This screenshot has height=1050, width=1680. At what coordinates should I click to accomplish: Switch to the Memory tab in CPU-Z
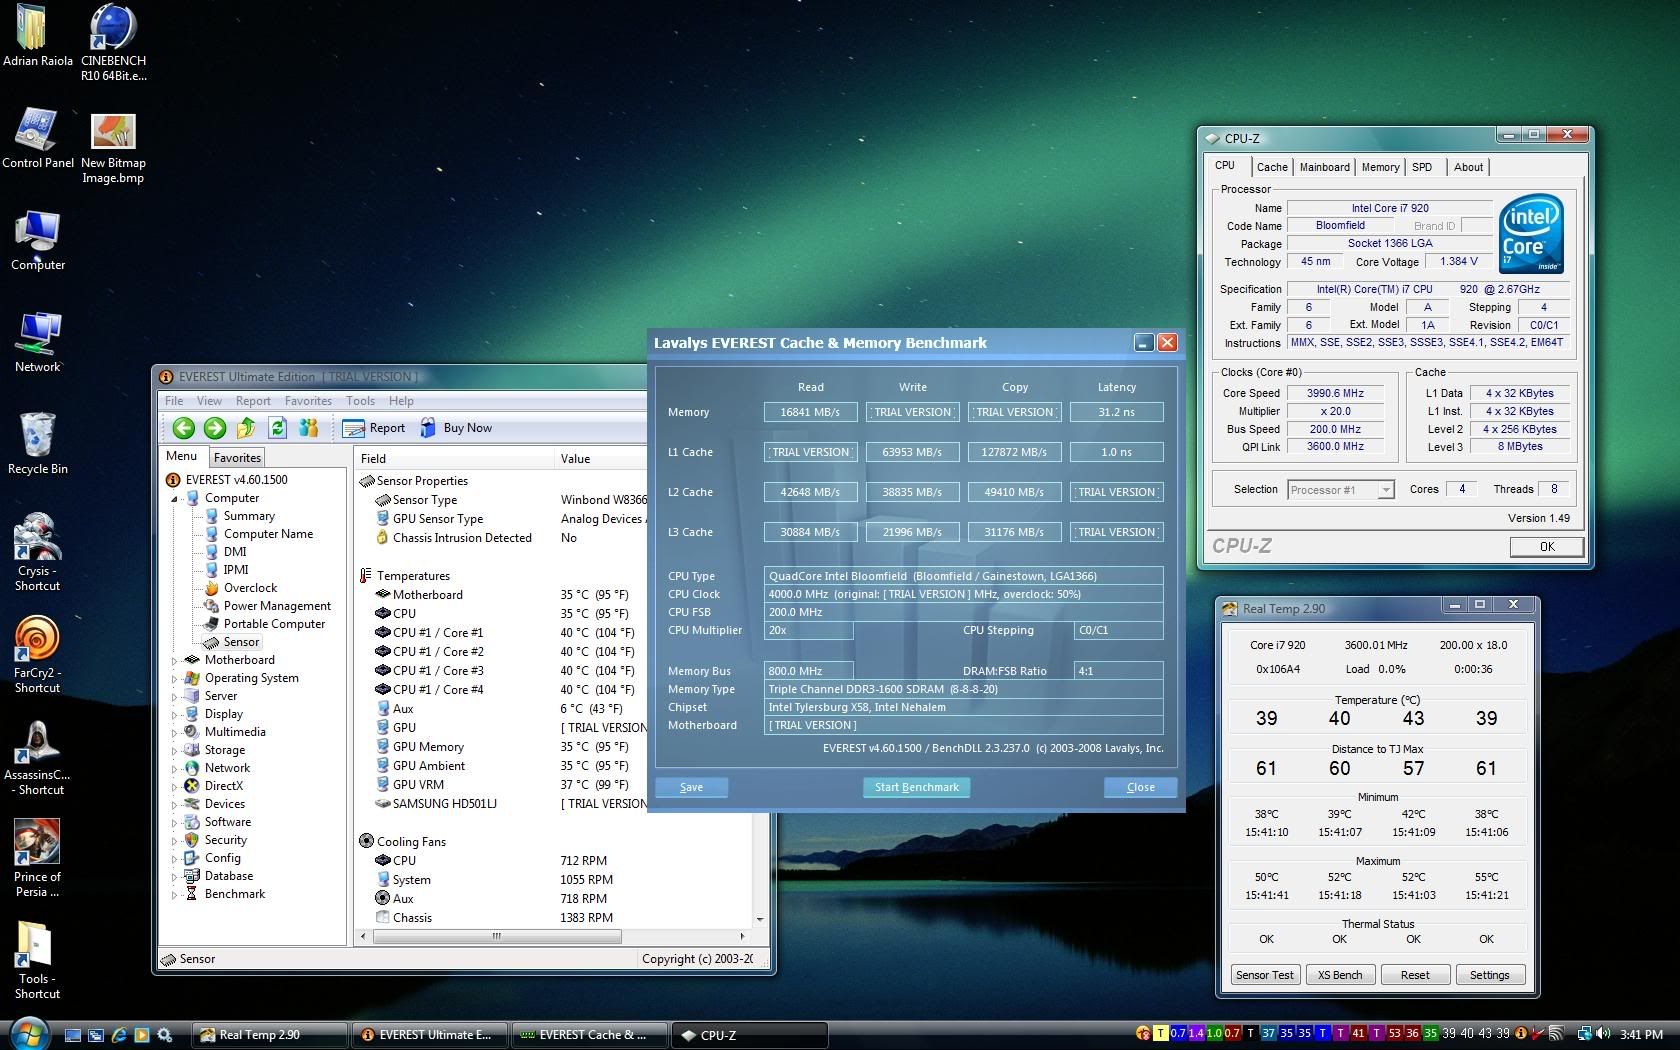[1380, 167]
